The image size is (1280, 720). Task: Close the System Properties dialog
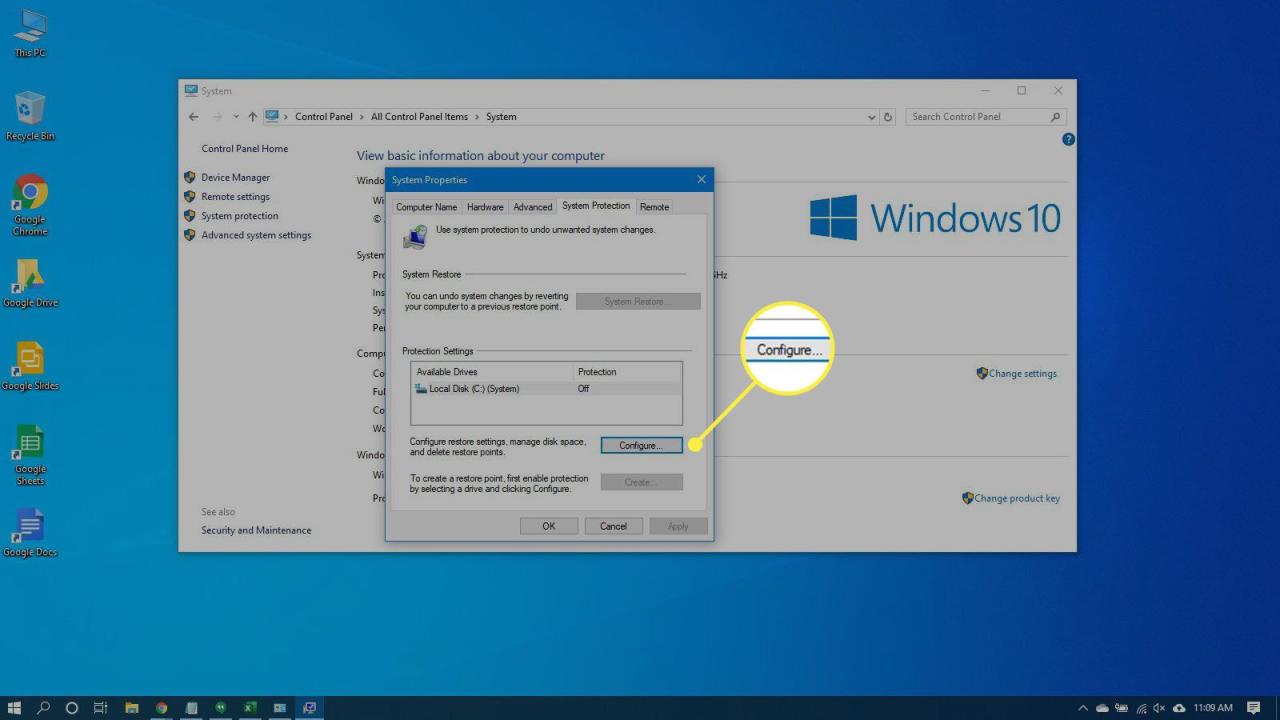701,179
